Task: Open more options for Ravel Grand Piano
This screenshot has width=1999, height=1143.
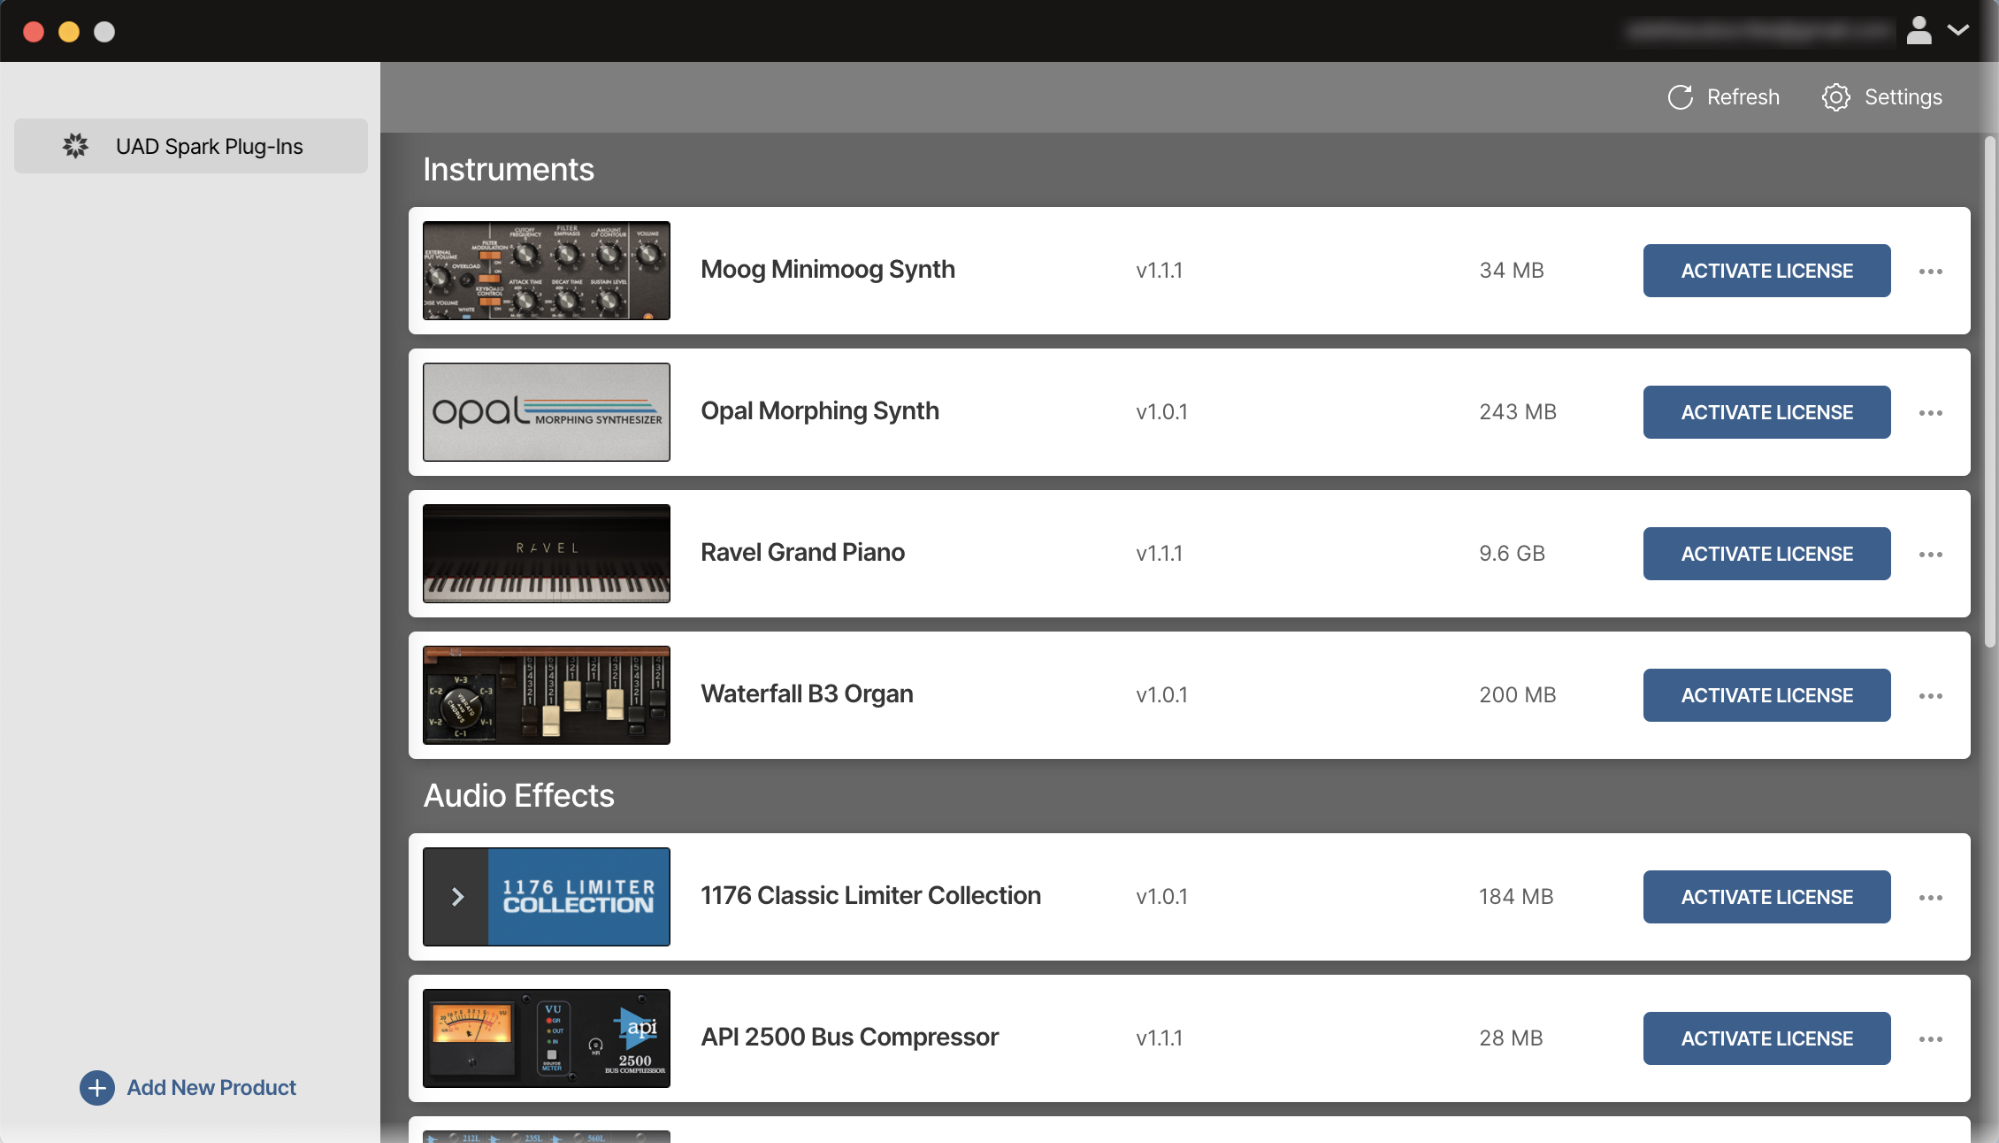Action: click(x=1930, y=554)
